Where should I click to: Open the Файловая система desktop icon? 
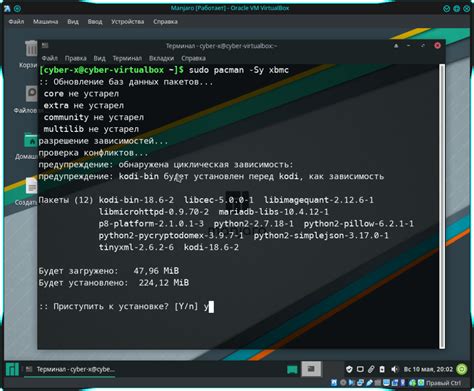coord(31,94)
